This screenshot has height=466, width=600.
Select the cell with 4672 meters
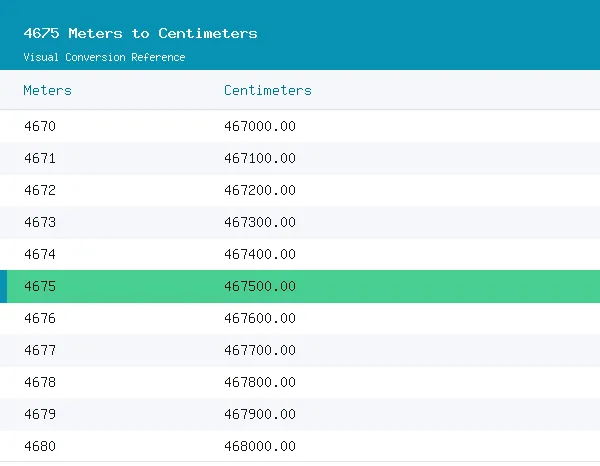(x=40, y=190)
